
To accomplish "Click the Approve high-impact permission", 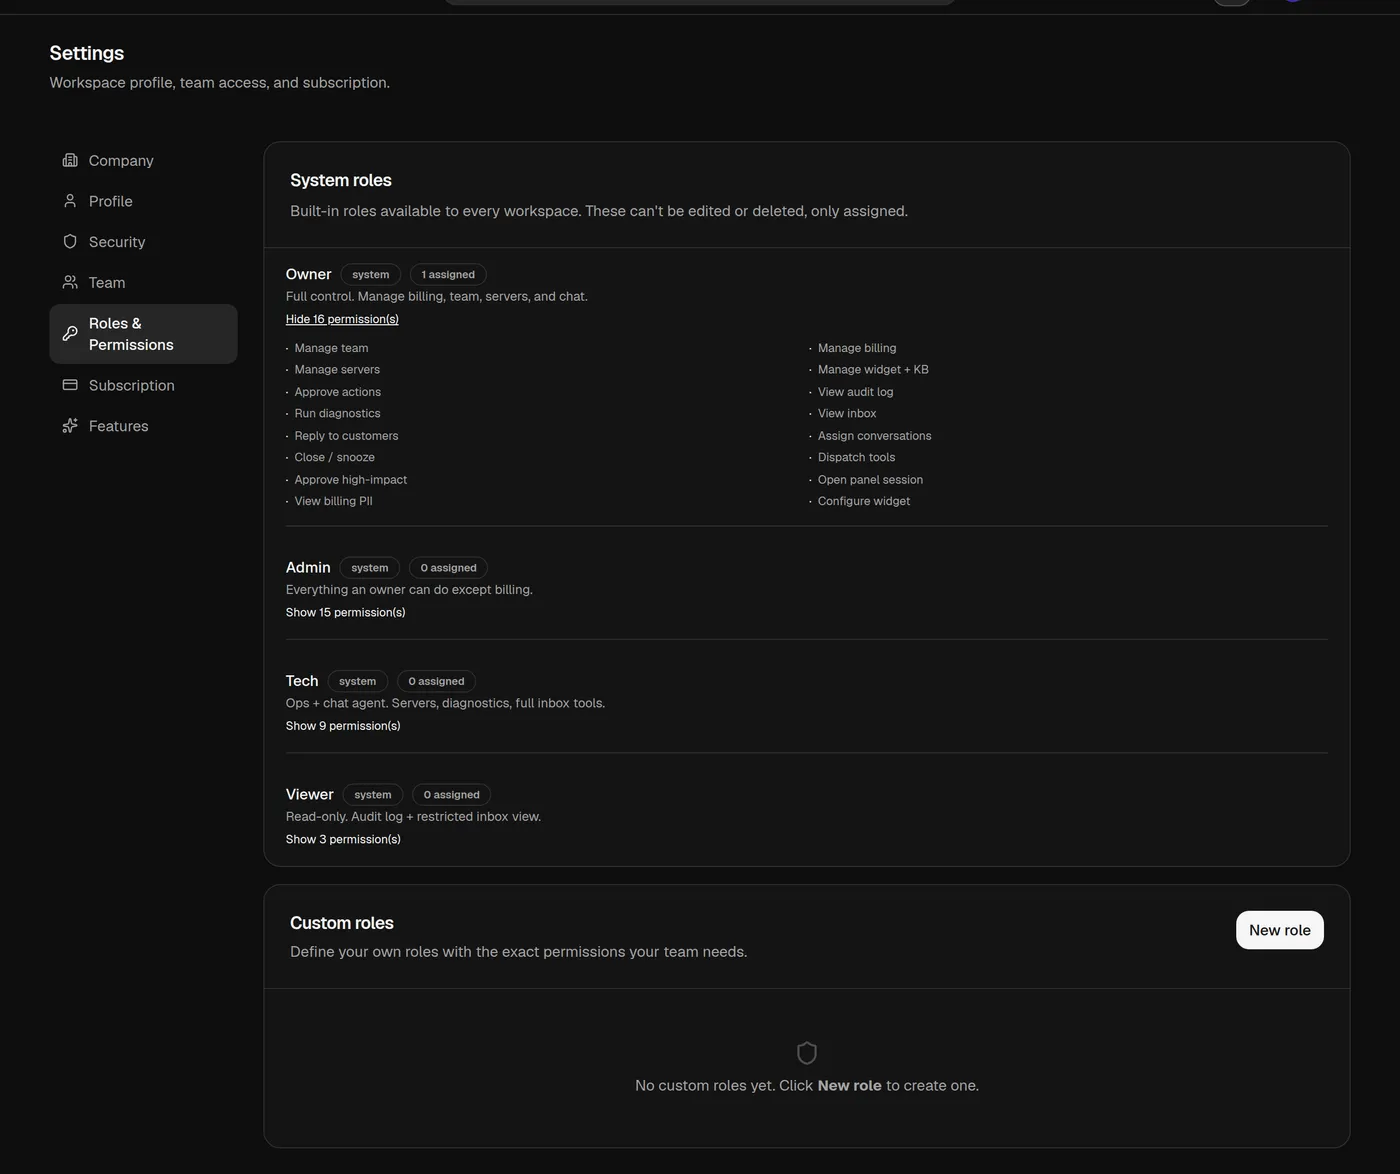I will 350,480.
